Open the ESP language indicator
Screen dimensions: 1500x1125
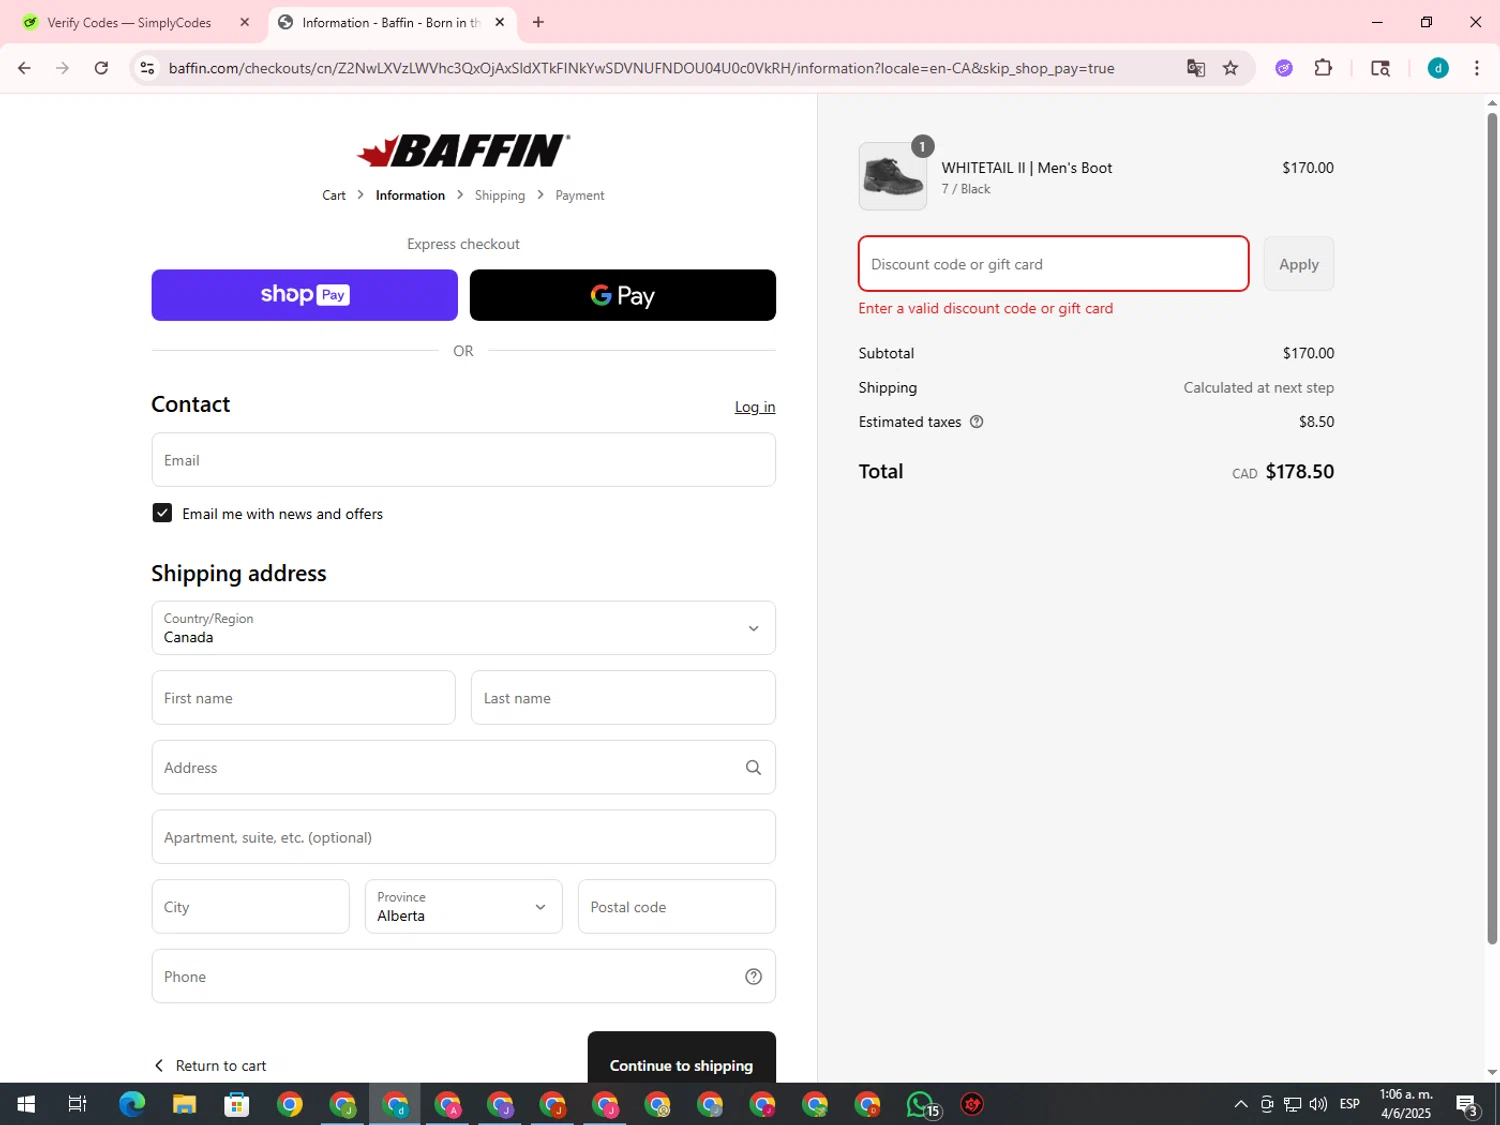pos(1349,1104)
